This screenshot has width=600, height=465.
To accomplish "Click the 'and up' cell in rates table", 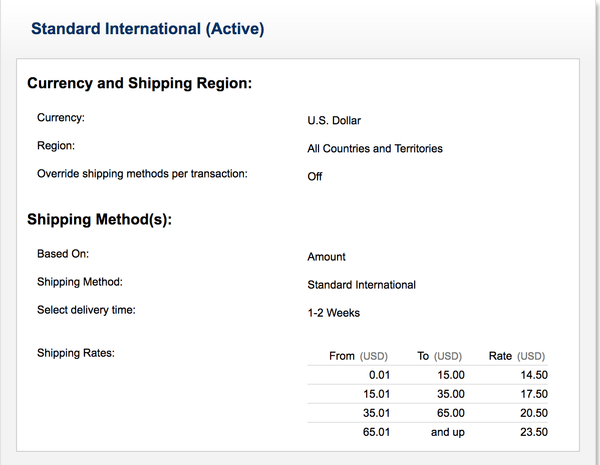I will (448, 432).
